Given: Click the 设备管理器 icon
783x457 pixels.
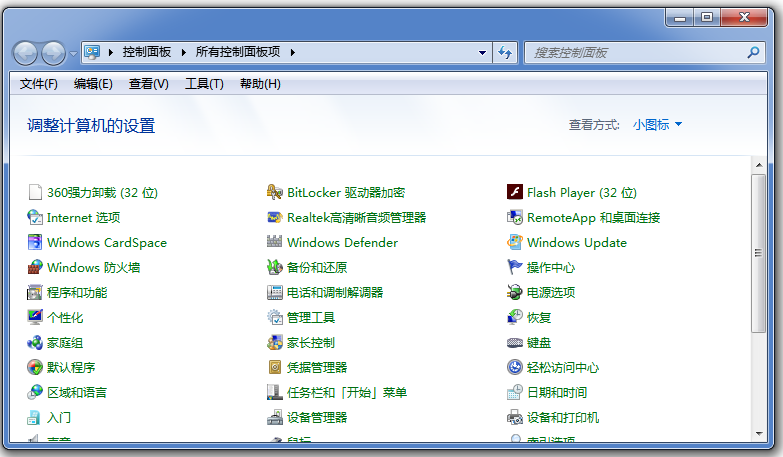Looking at the screenshot, I should 275,418.
